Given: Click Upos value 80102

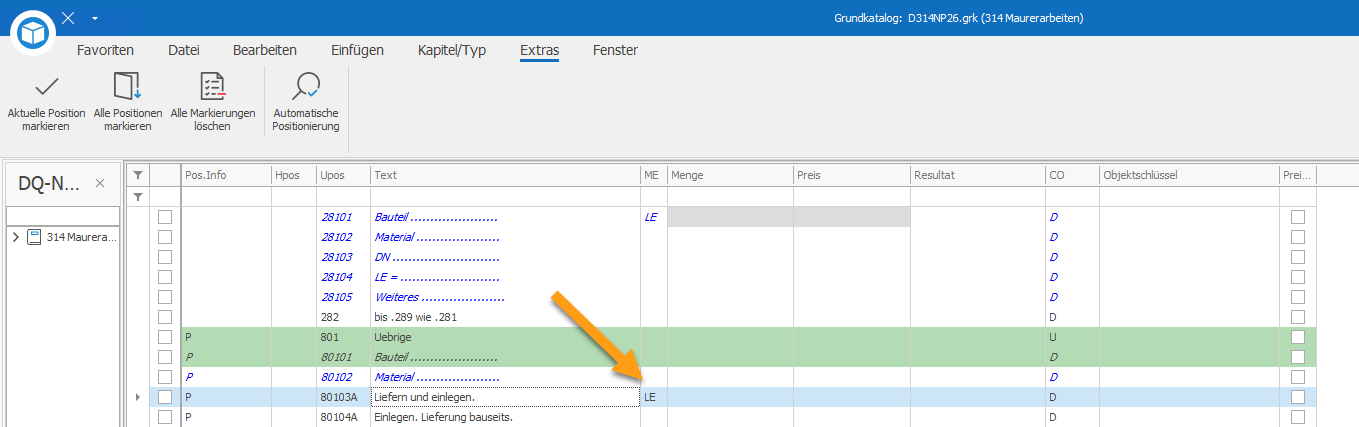Looking at the screenshot, I should pyautogui.click(x=335, y=377).
